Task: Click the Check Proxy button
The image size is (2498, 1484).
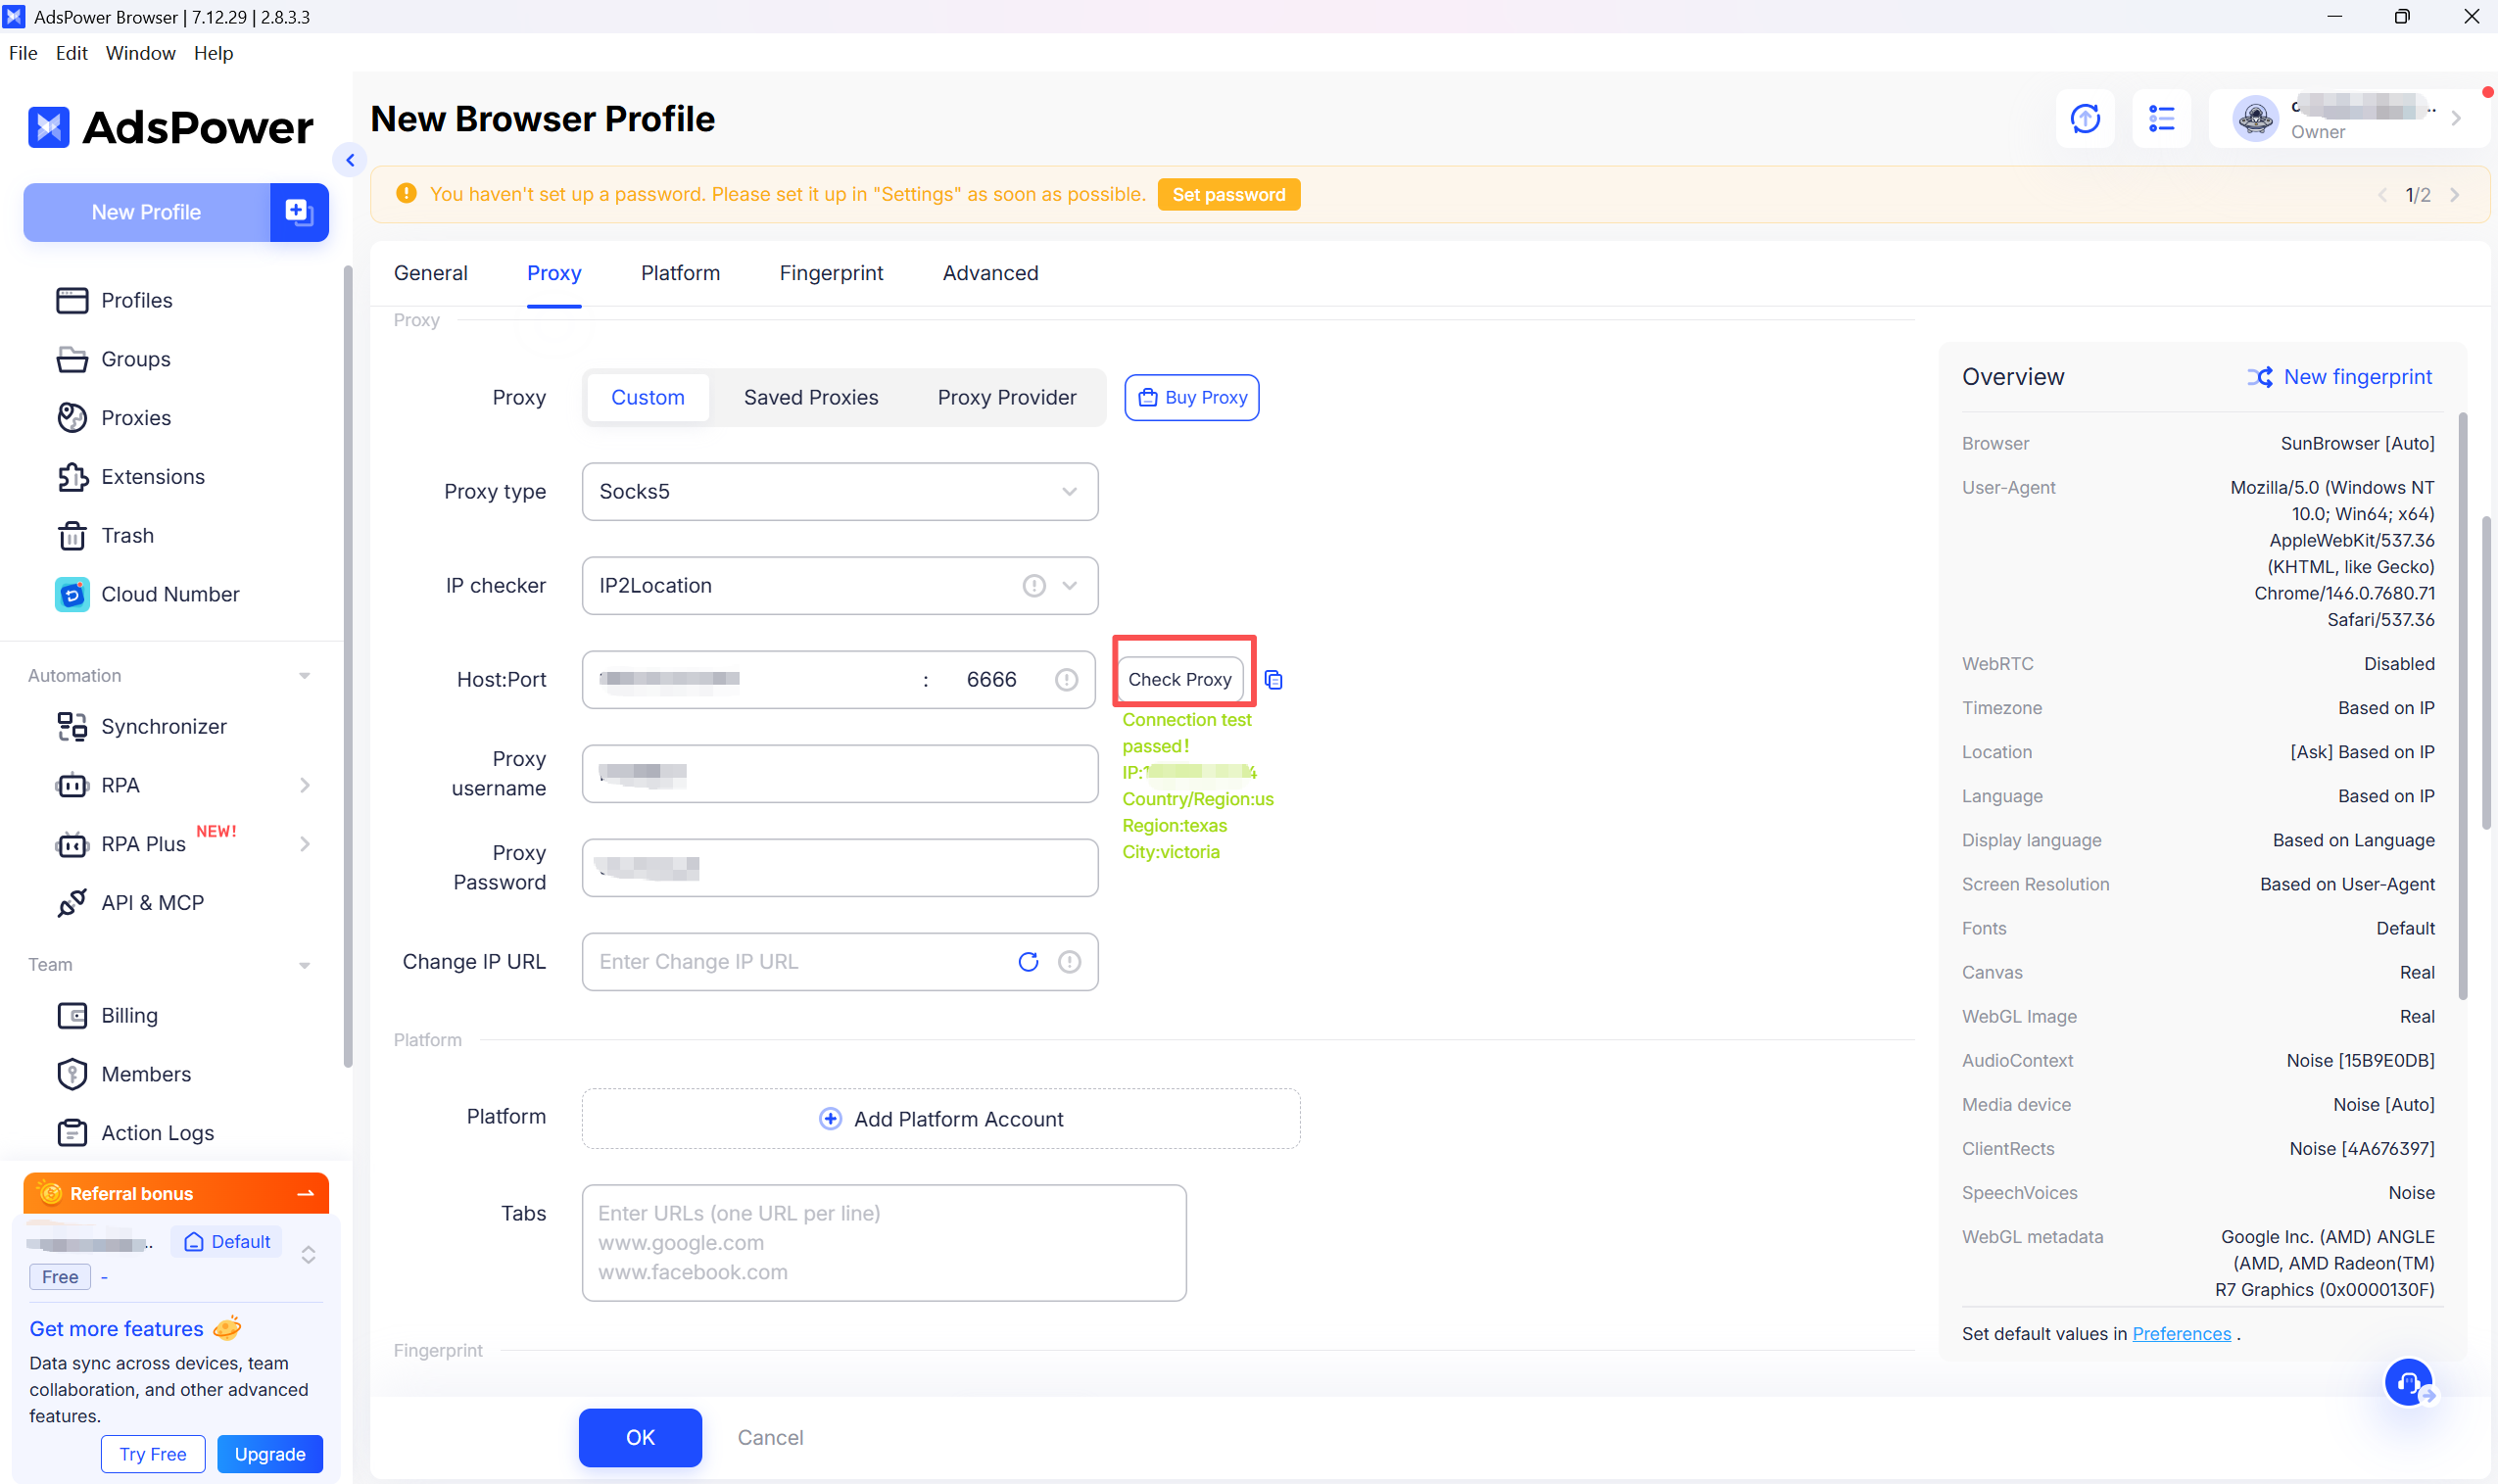Action: 1179,680
